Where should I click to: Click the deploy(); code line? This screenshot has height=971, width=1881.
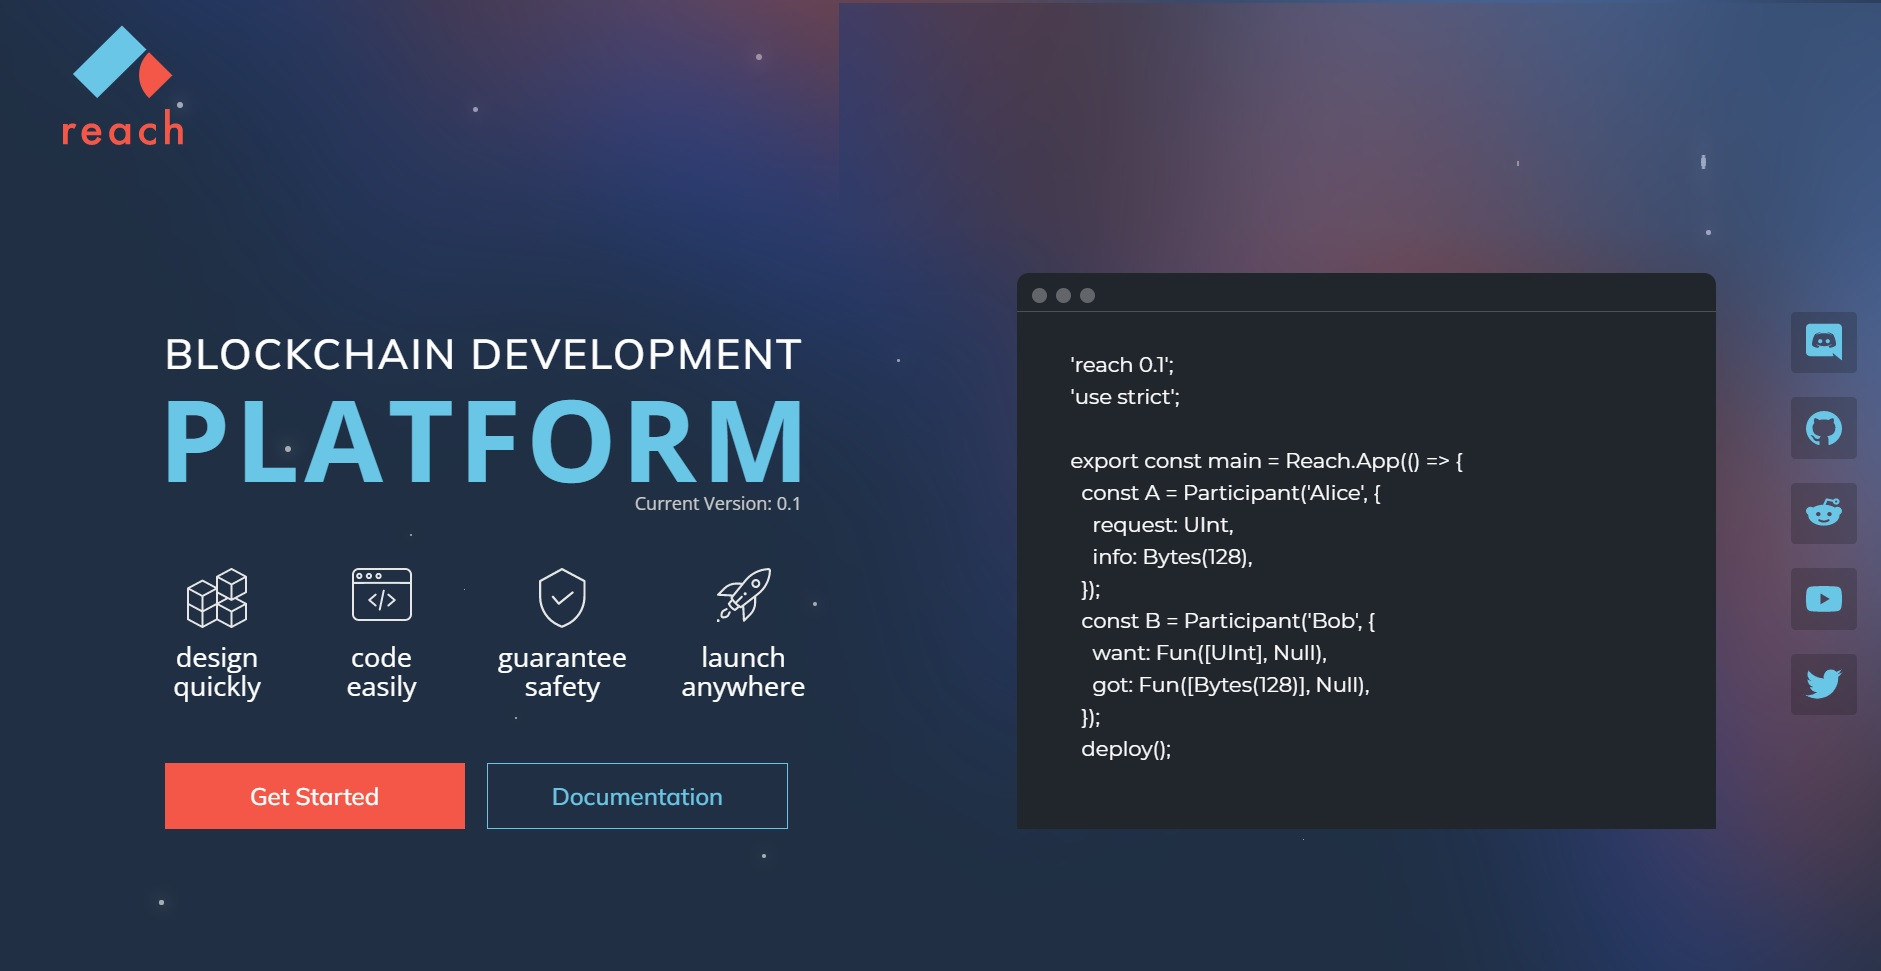click(1125, 749)
